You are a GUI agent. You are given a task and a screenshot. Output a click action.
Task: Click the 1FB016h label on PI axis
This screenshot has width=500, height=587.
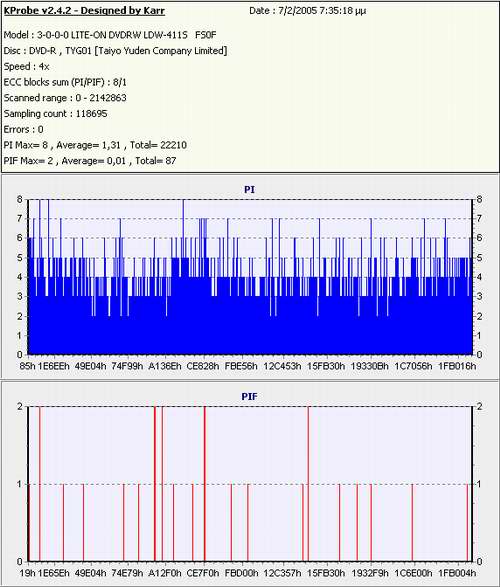[x=457, y=366]
